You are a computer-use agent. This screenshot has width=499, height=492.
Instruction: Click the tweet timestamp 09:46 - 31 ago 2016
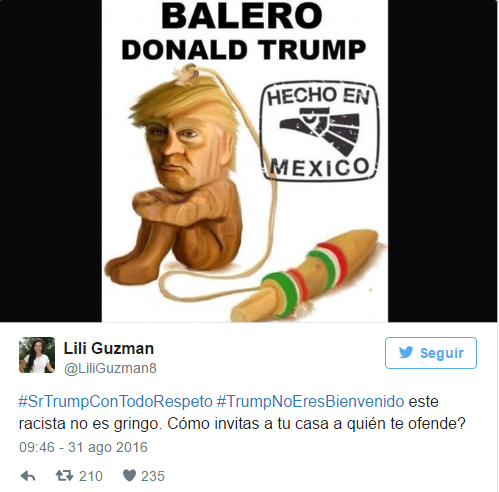click(83, 447)
